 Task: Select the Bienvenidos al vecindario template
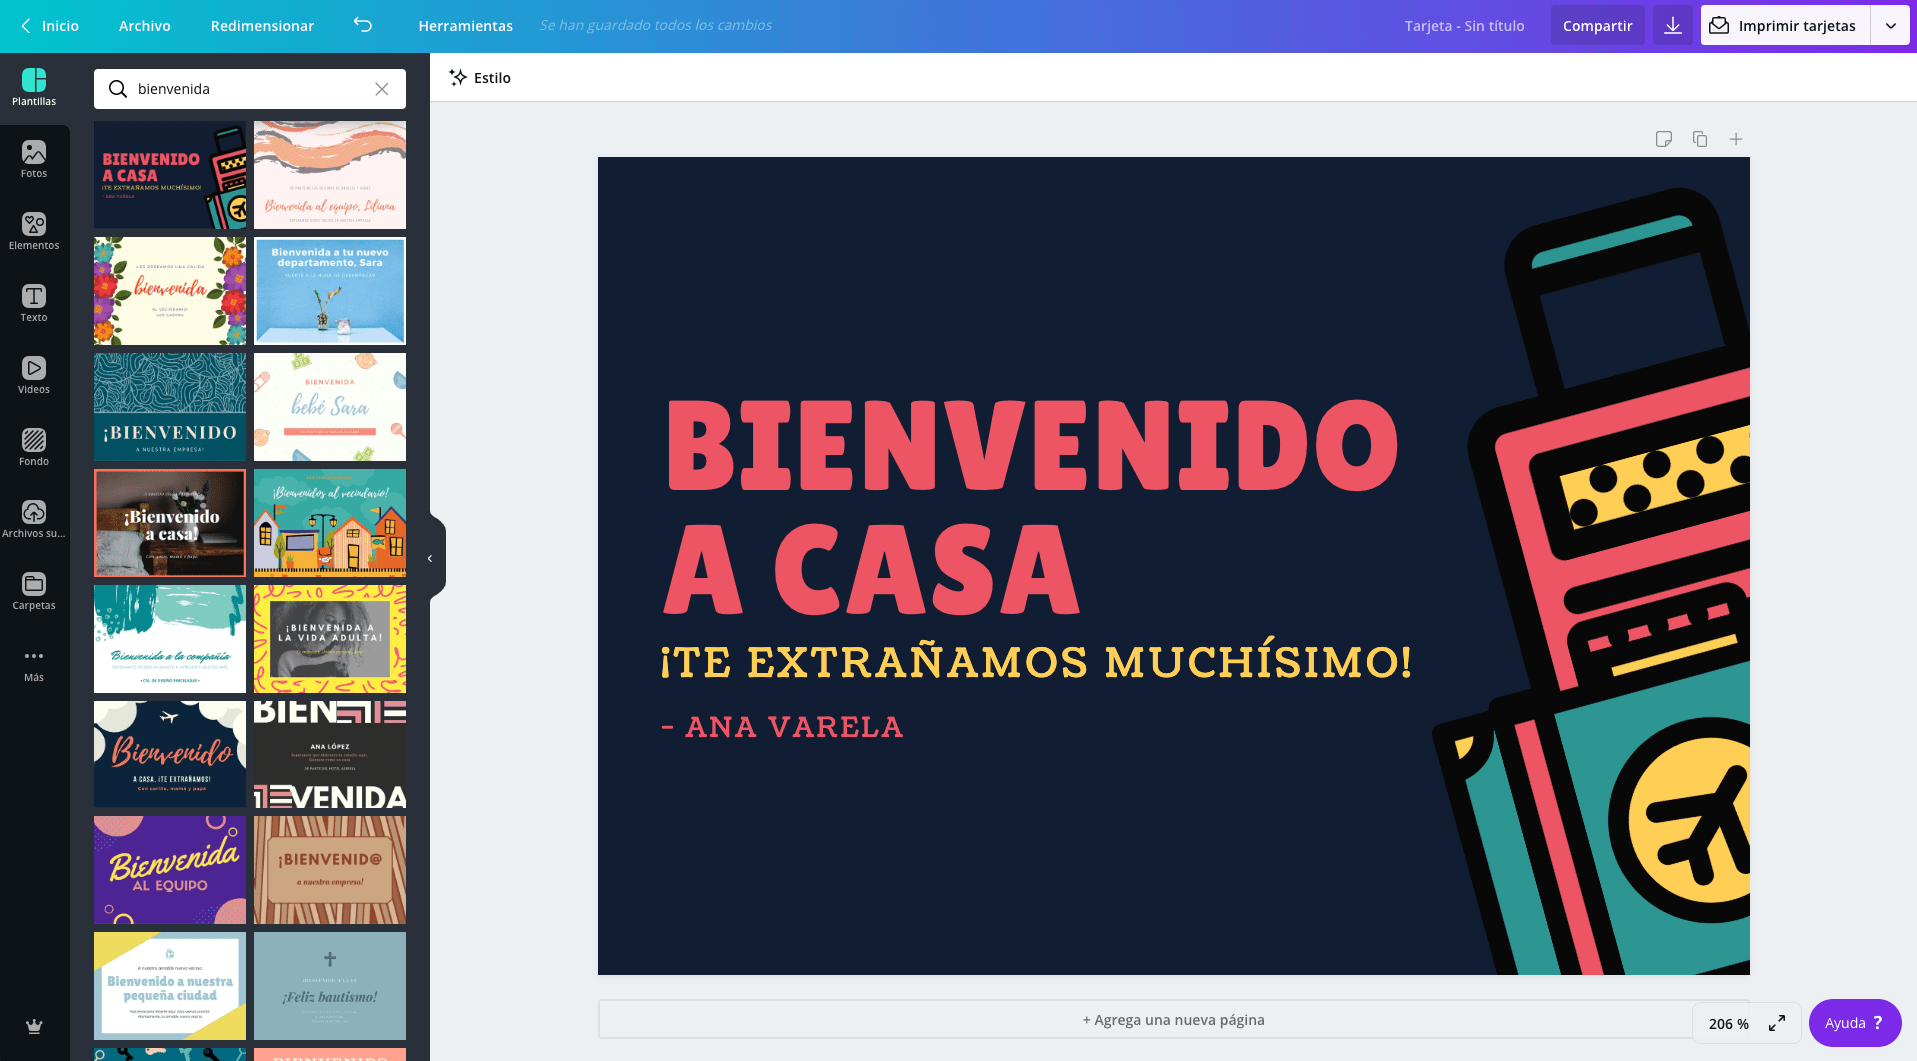pyautogui.click(x=330, y=523)
